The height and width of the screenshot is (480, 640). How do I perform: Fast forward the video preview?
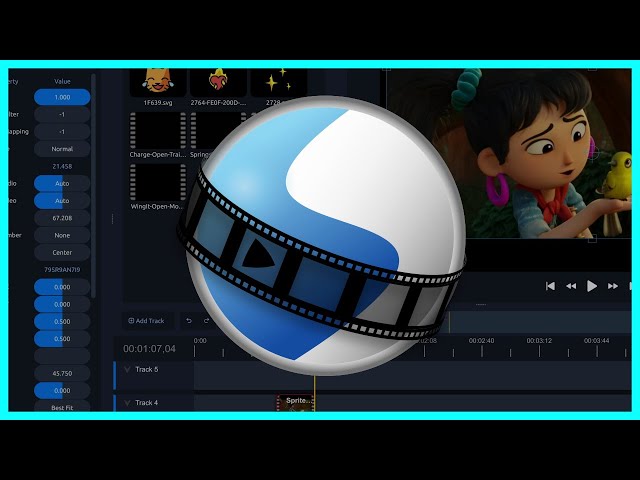pos(613,286)
